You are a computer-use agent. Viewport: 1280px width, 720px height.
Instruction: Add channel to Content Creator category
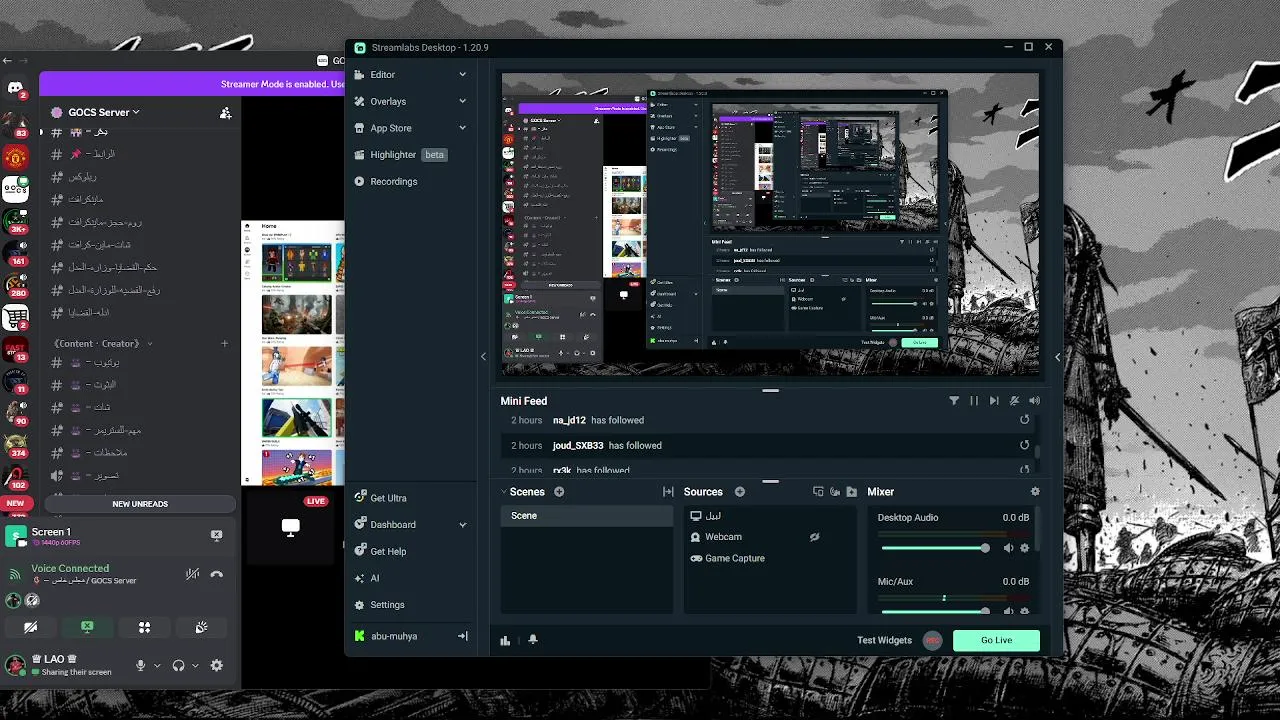pos(224,344)
